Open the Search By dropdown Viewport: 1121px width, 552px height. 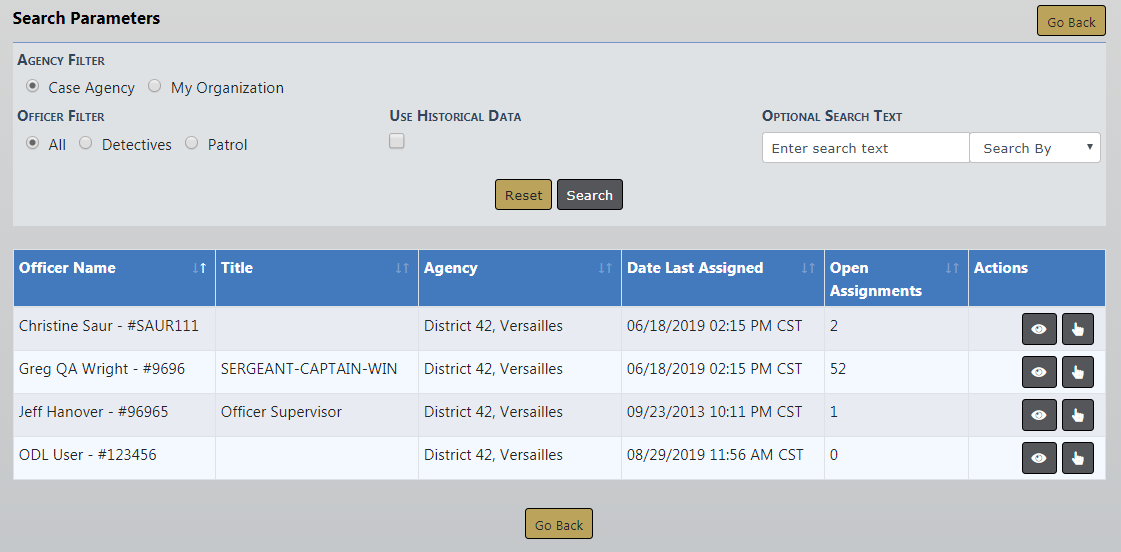1035,148
